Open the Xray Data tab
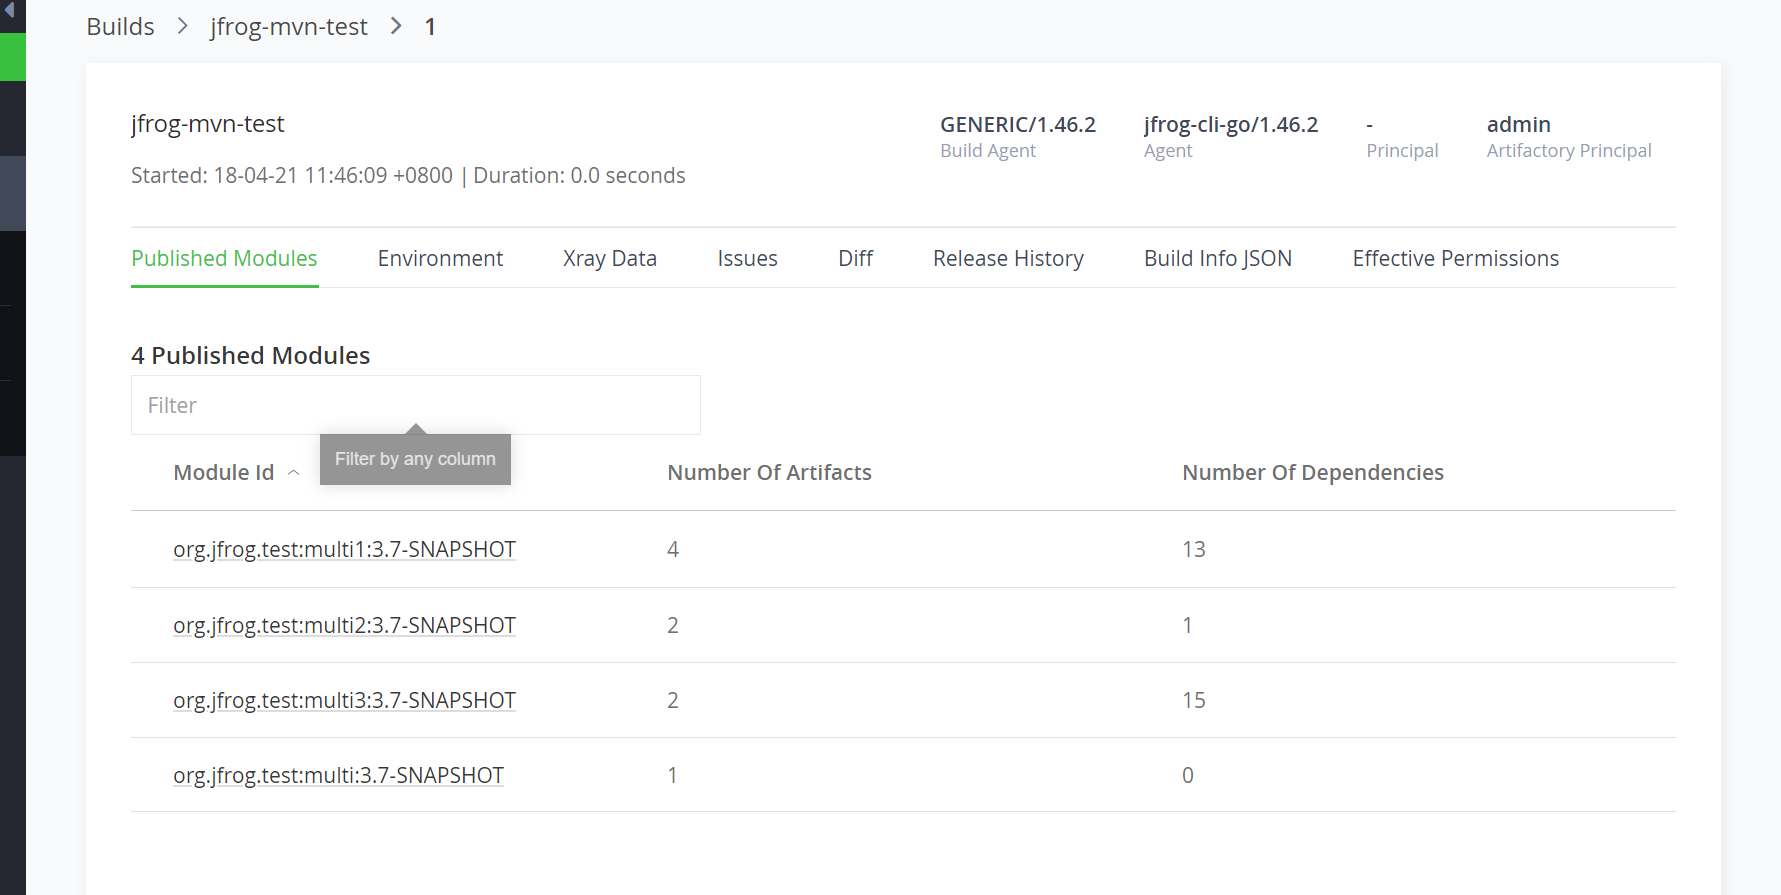The image size is (1781, 895). 610,258
